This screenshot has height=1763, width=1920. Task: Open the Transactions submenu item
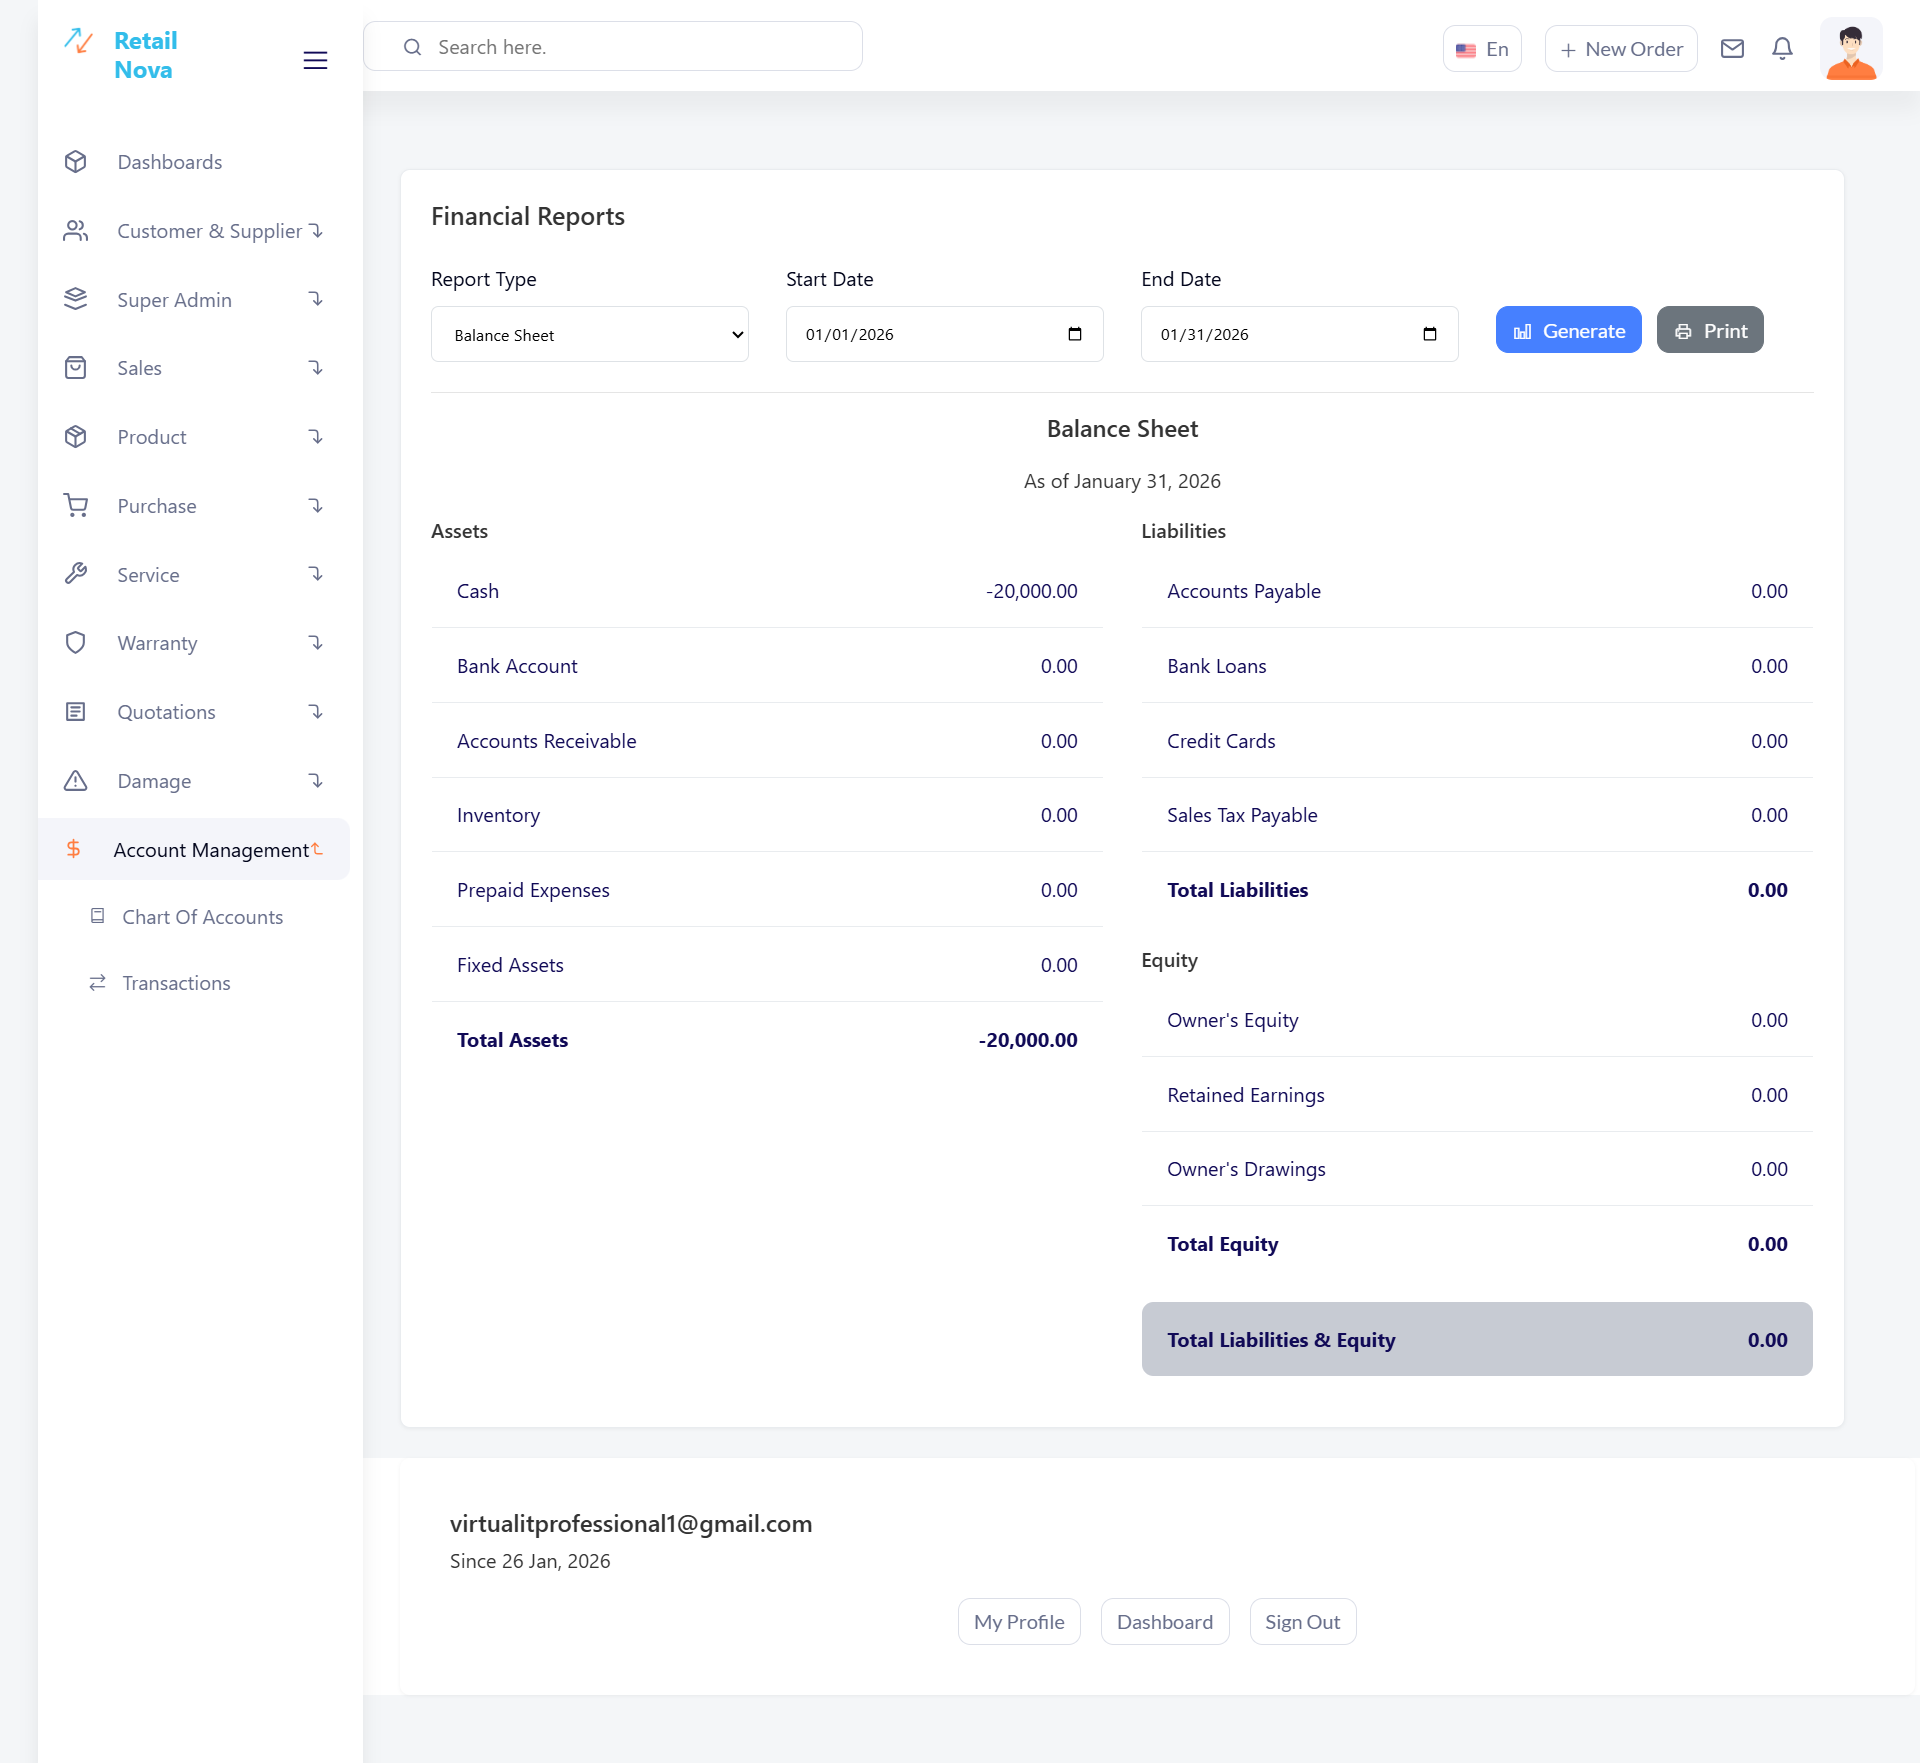coord(176,983)
